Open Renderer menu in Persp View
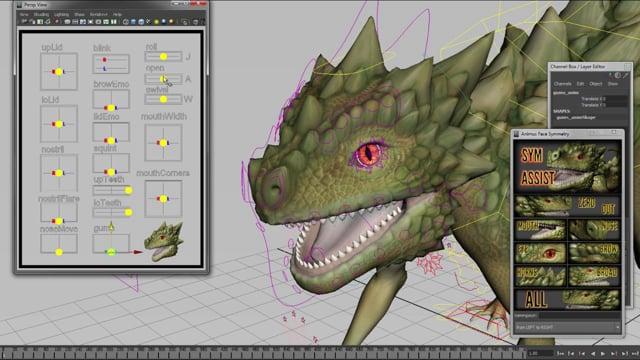The image size is (640, 360). tap(98, 14)
